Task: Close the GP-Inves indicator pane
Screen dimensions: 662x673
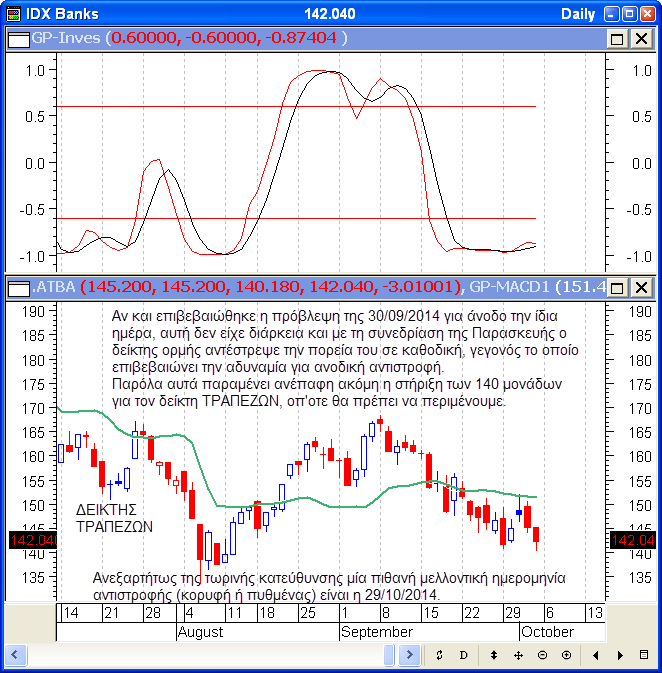Action: (x=640, y=38)
